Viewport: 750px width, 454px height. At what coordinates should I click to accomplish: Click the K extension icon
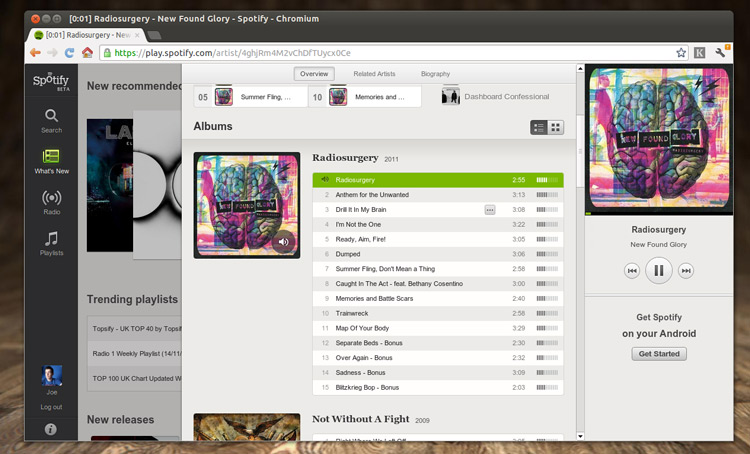click(699, 53)
